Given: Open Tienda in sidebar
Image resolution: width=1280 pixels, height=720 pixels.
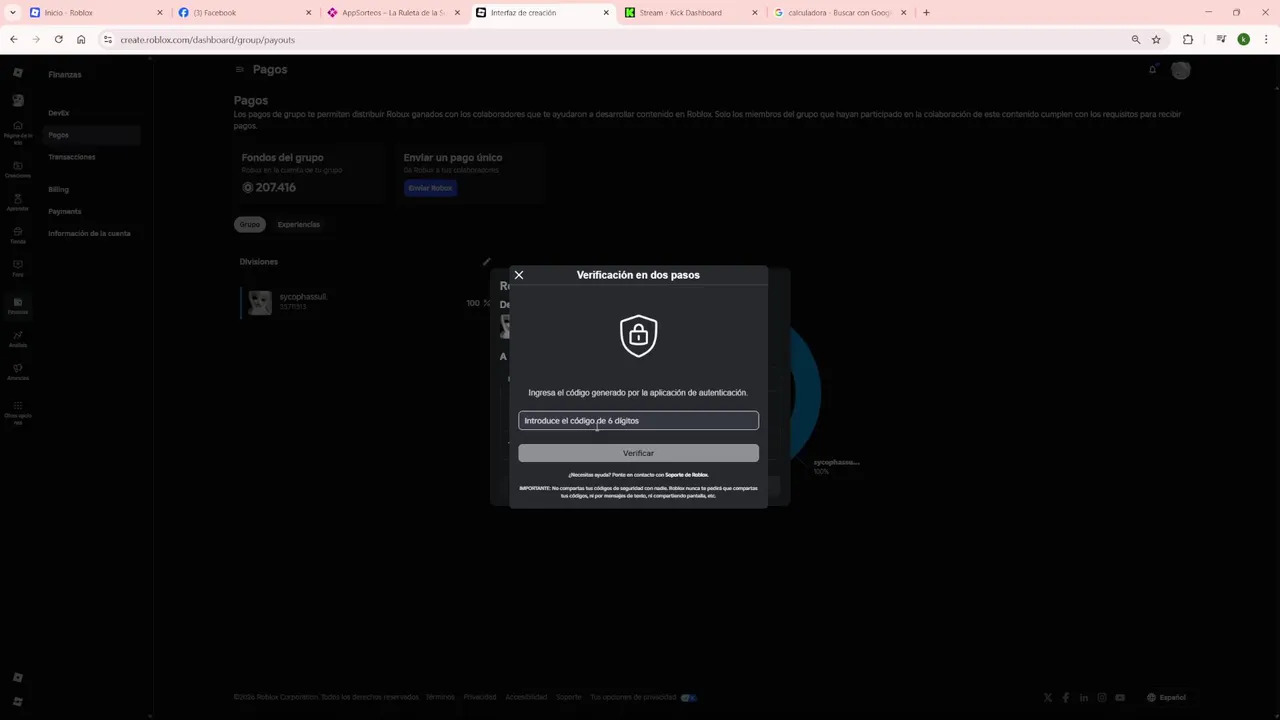Looking at the screenshot, I should pyautogui.click(x=17, y=236).
